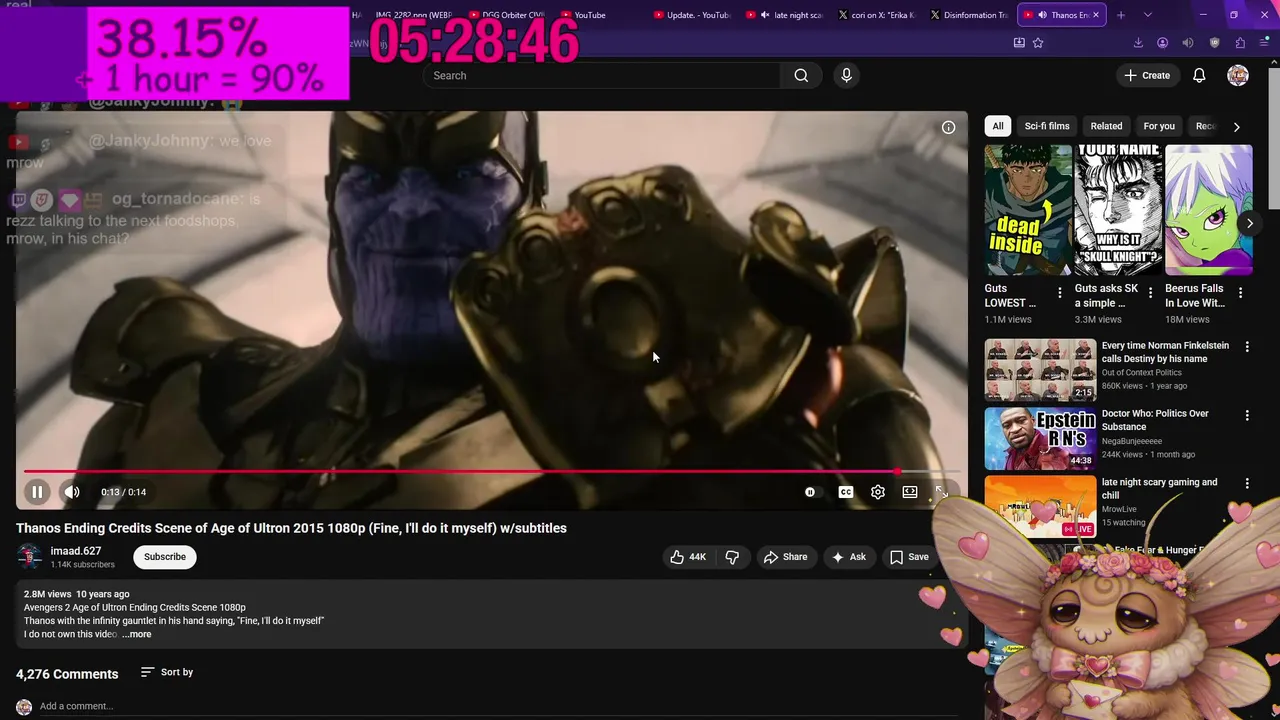This screenshot has width=1280, height=720.
Task: Open the video info card icon
Action: pos(948,127)
